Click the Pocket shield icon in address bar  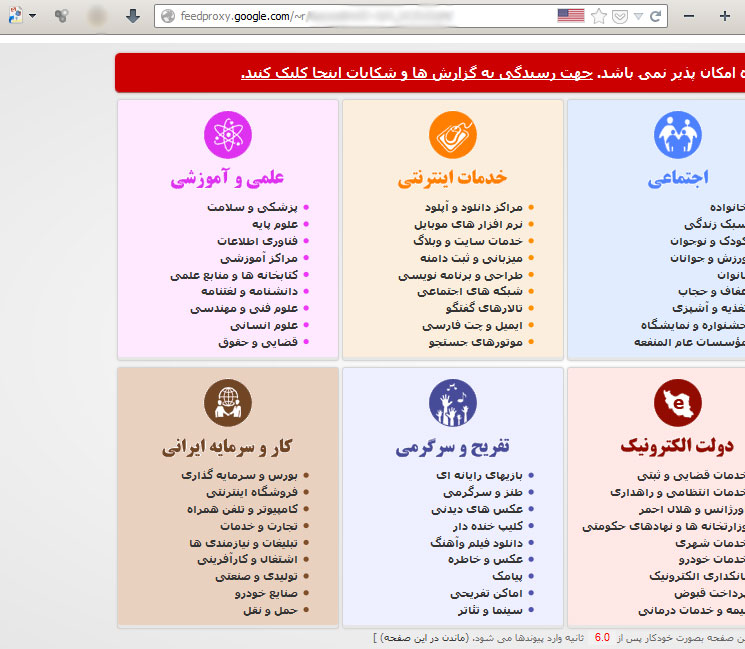(620, 17)
